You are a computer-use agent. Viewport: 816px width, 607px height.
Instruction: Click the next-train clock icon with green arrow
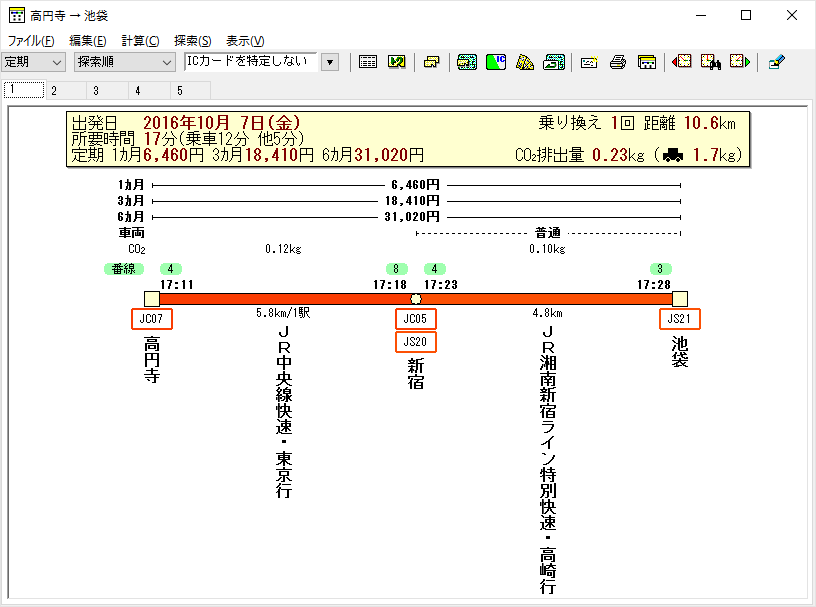click(740, 62)
